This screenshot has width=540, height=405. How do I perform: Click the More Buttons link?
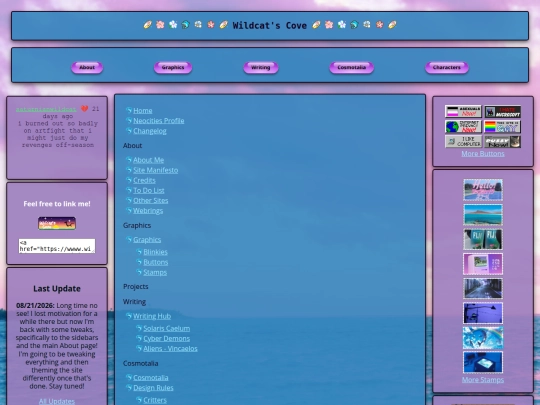(x=483, y=154)
